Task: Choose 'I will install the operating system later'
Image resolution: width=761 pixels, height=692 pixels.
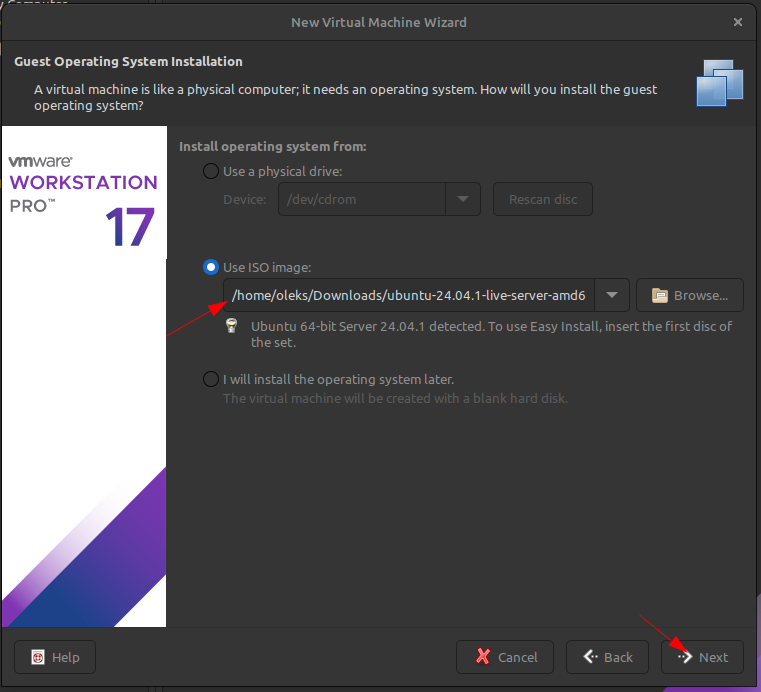Action: pyautogui.click(x=210, y=379)
